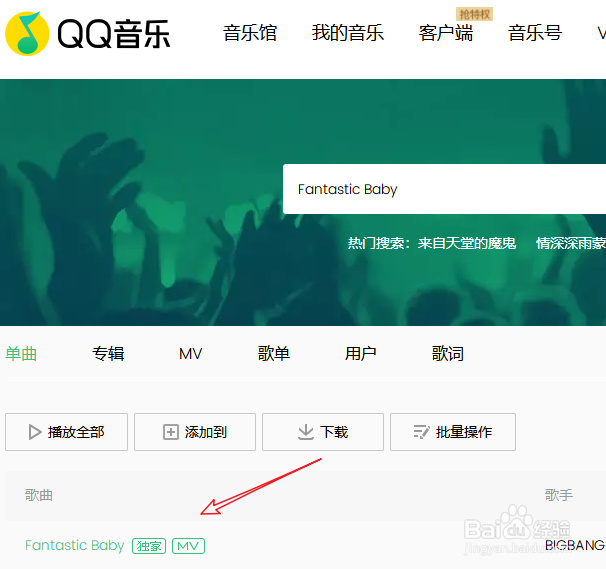
Task: Switch to the 歌单 results tab
Action: point(274,354)
